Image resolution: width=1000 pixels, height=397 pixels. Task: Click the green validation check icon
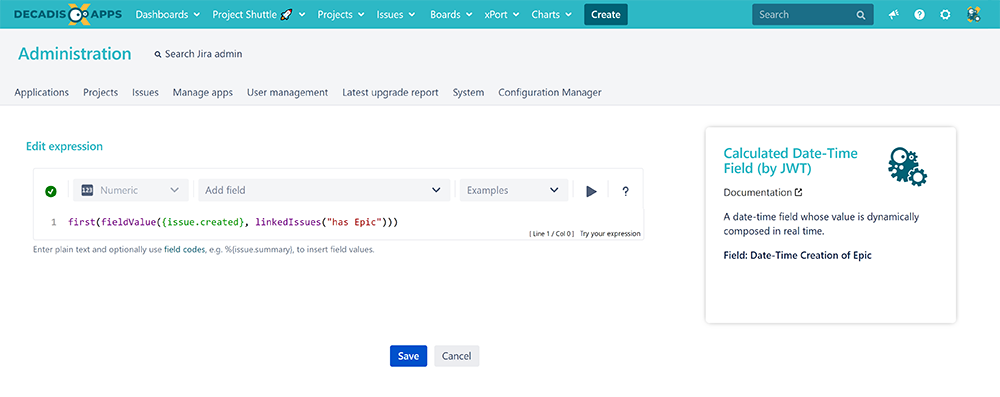click(51, 191)
